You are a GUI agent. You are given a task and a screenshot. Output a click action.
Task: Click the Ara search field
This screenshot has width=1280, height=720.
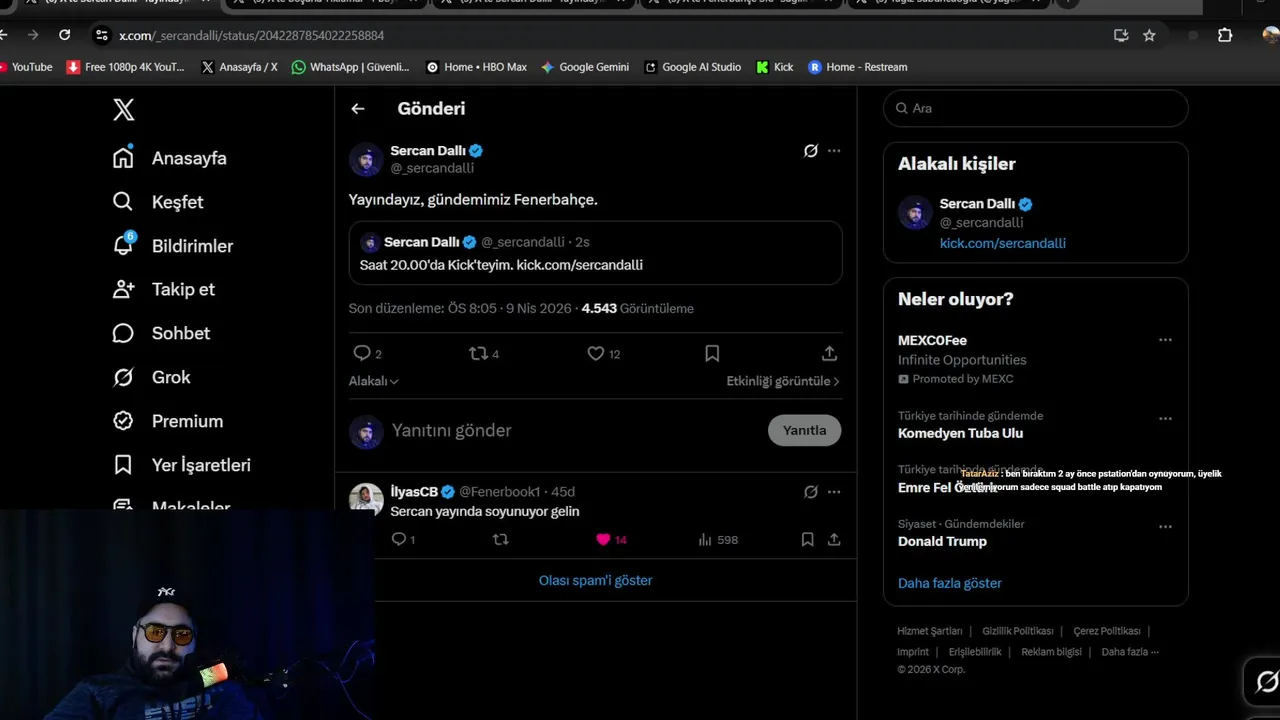[1036, 108]
